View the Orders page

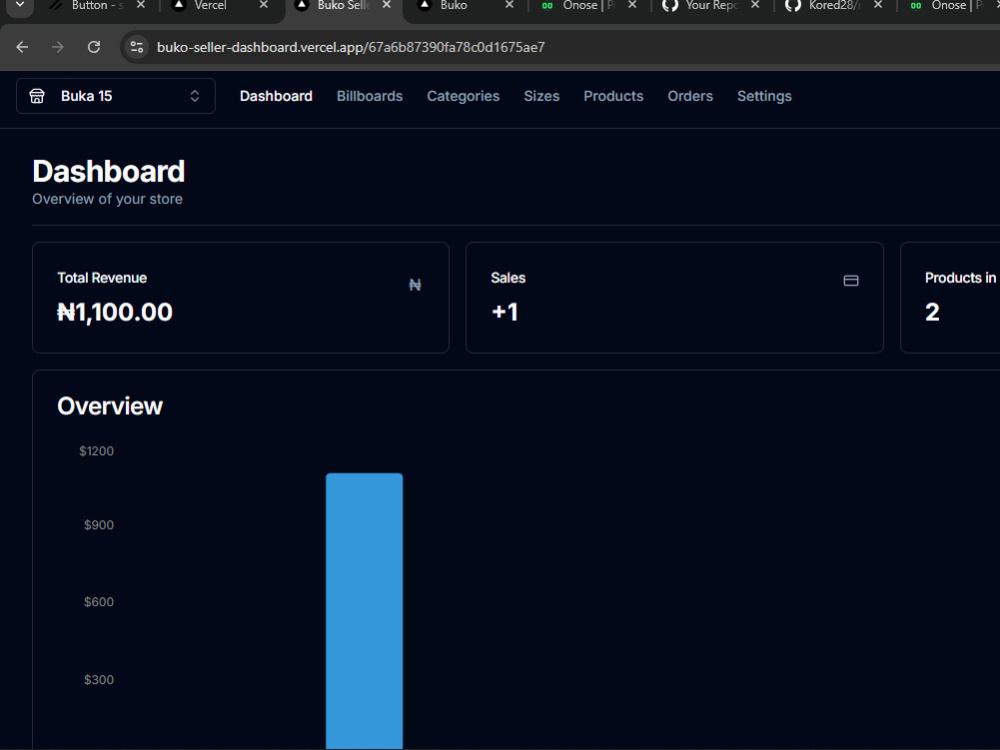coord(690,96)
